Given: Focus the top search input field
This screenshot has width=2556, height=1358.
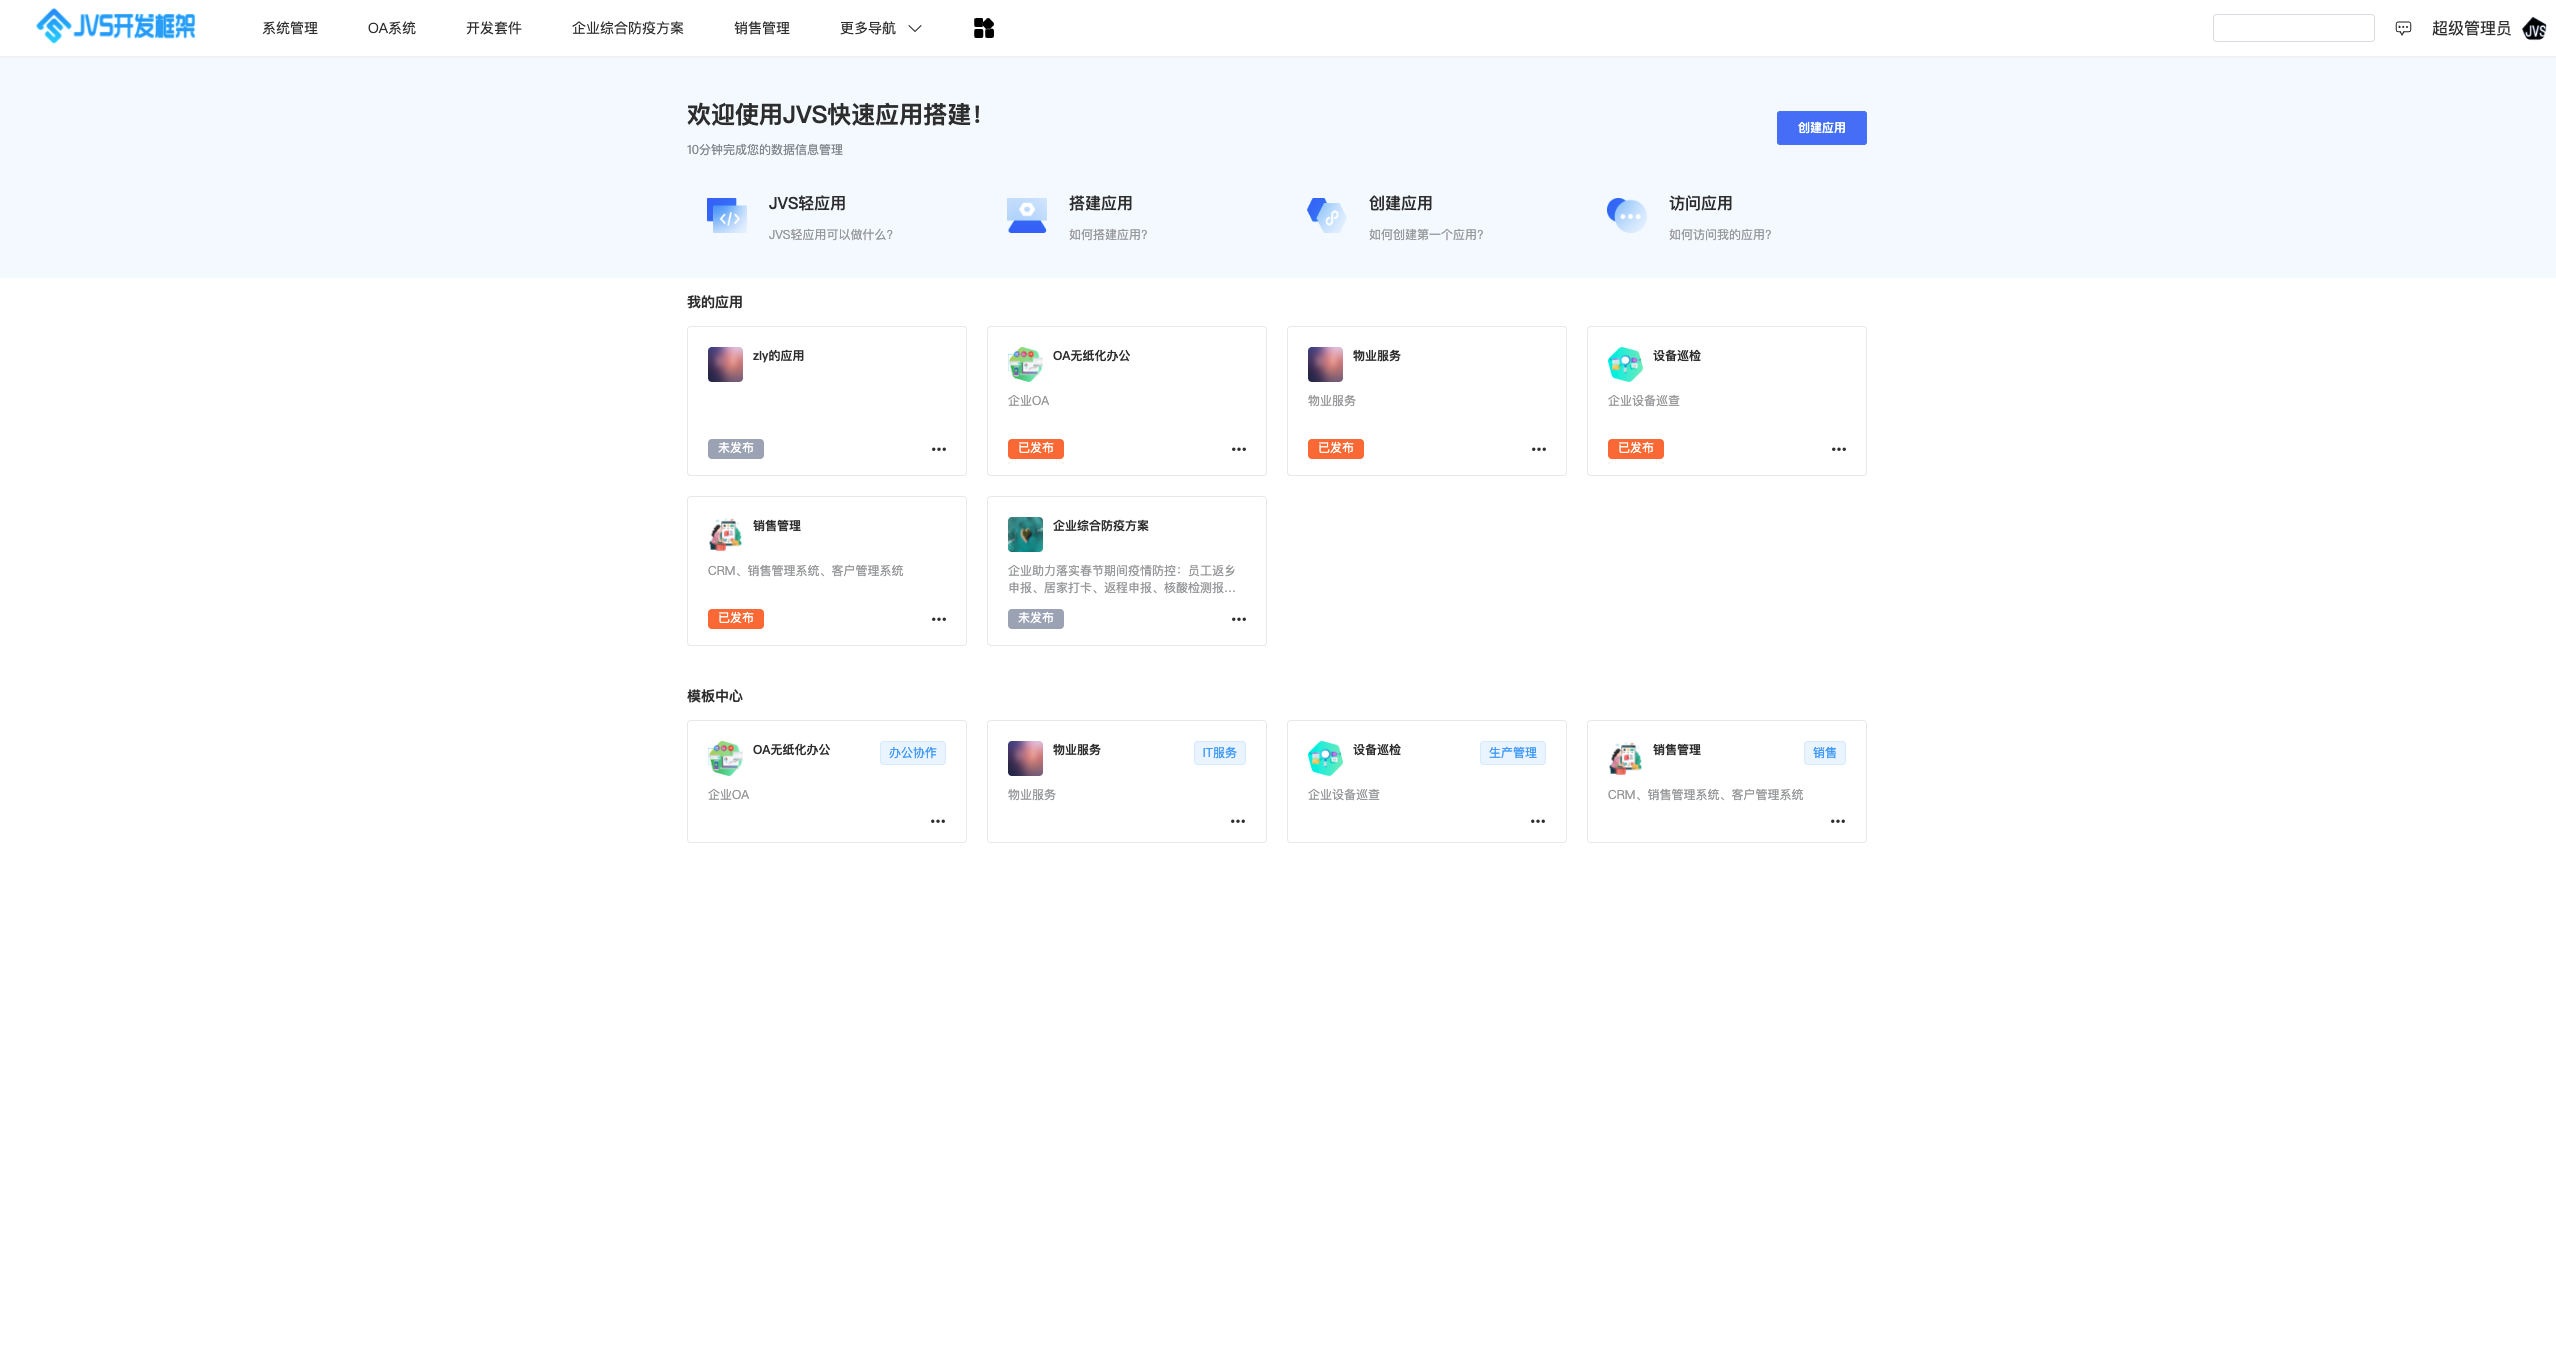Looking at the screenshot, I should (2293, 28).
